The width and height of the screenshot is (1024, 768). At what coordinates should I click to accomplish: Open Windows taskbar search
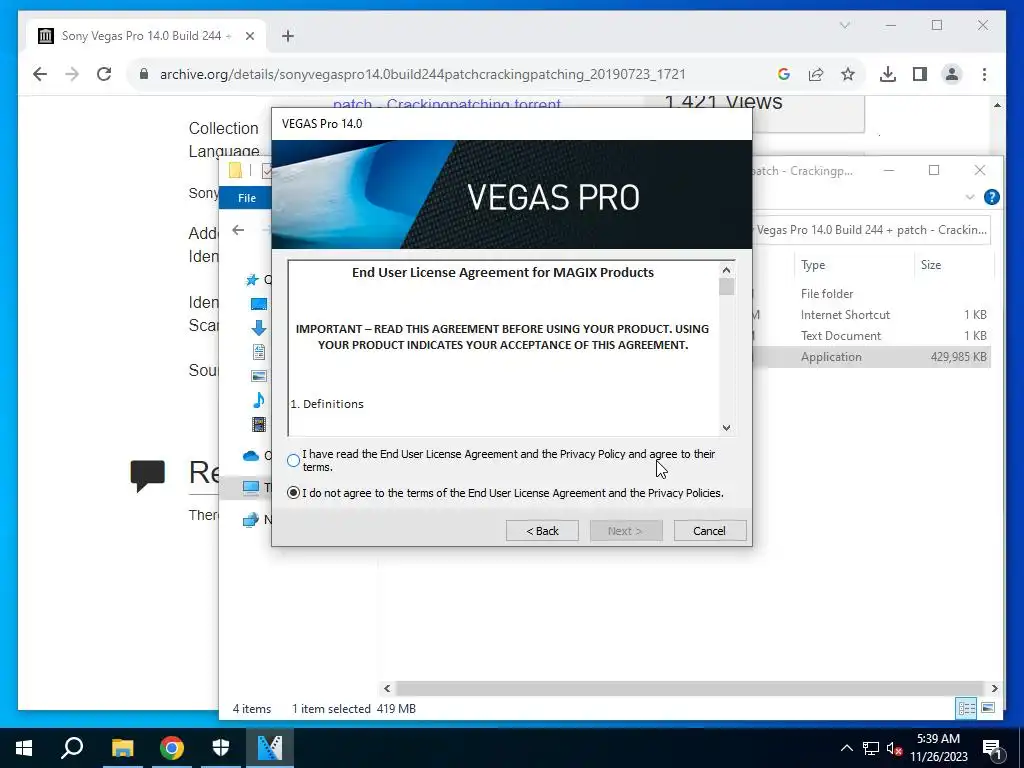(x=72, y=748)
